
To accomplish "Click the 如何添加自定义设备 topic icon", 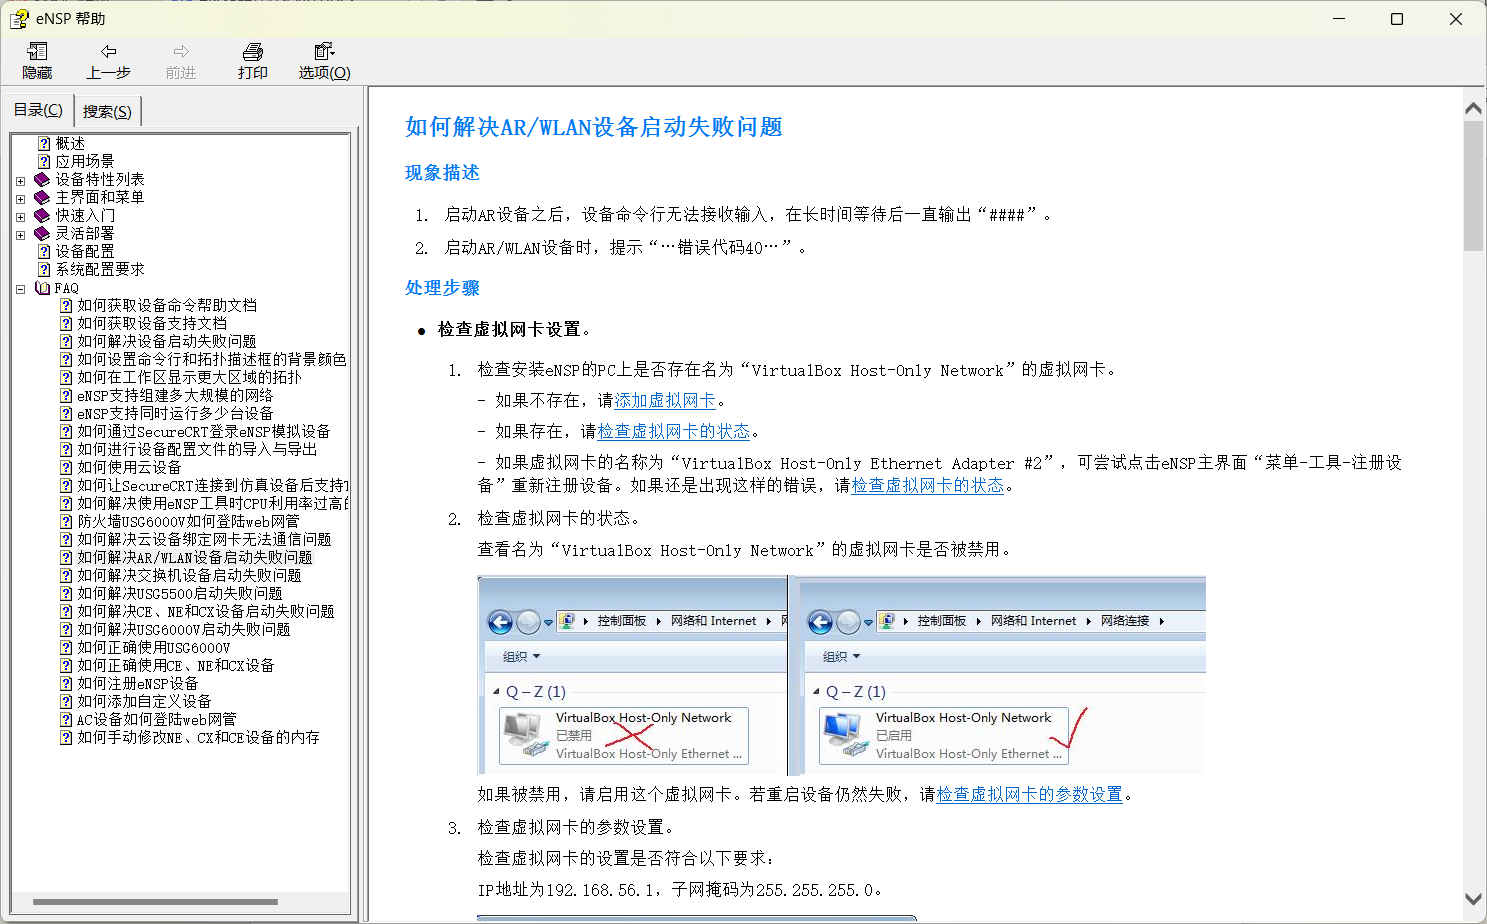I will point(66,701).
